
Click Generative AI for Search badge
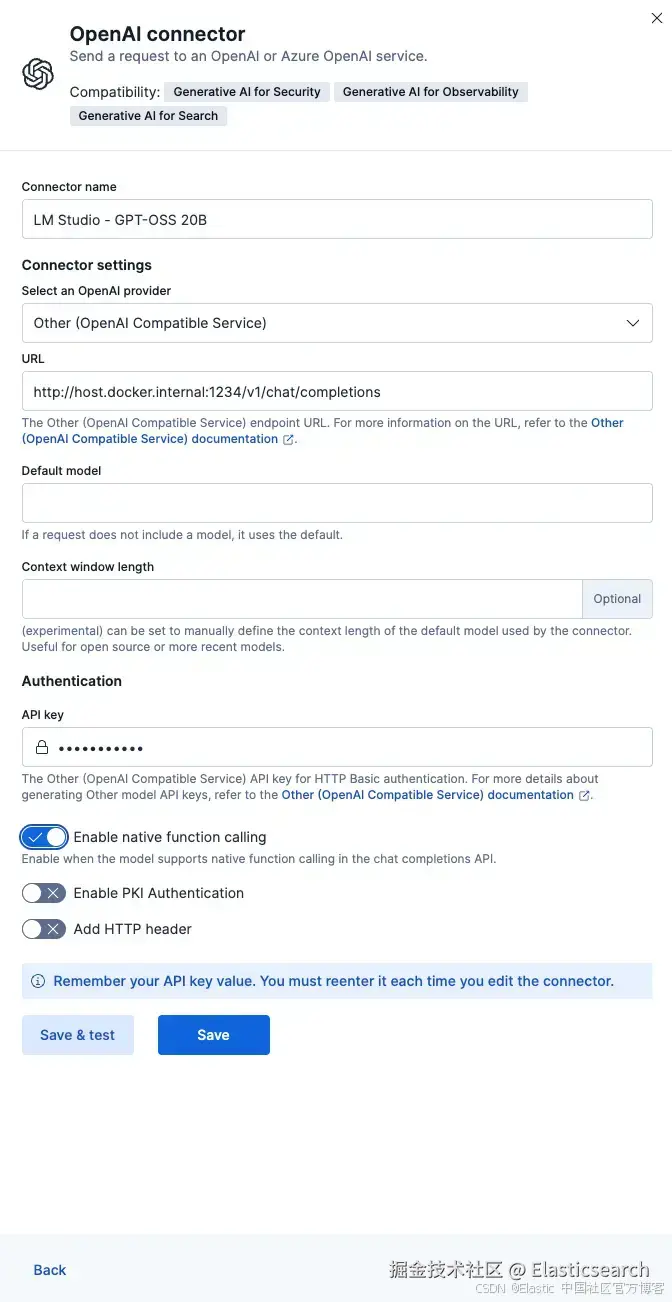click(x=148, y=116)
